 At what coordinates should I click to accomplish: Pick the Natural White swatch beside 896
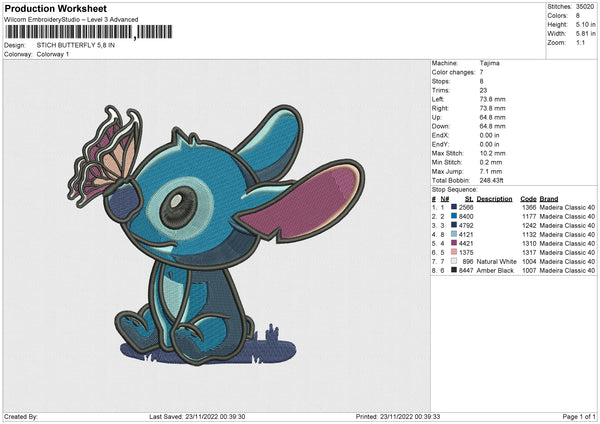pyautogui.click(x=454, y=261)
